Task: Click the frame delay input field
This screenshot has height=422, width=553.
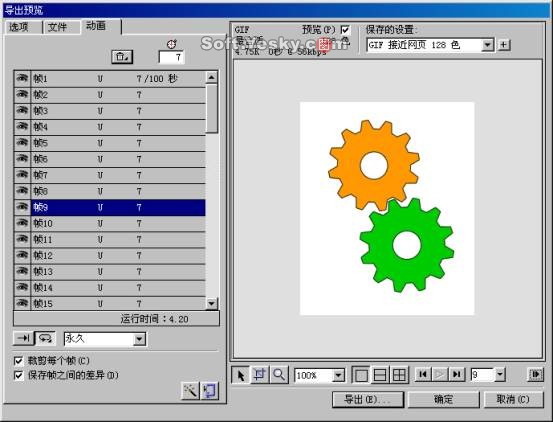Action: [171, 57]
